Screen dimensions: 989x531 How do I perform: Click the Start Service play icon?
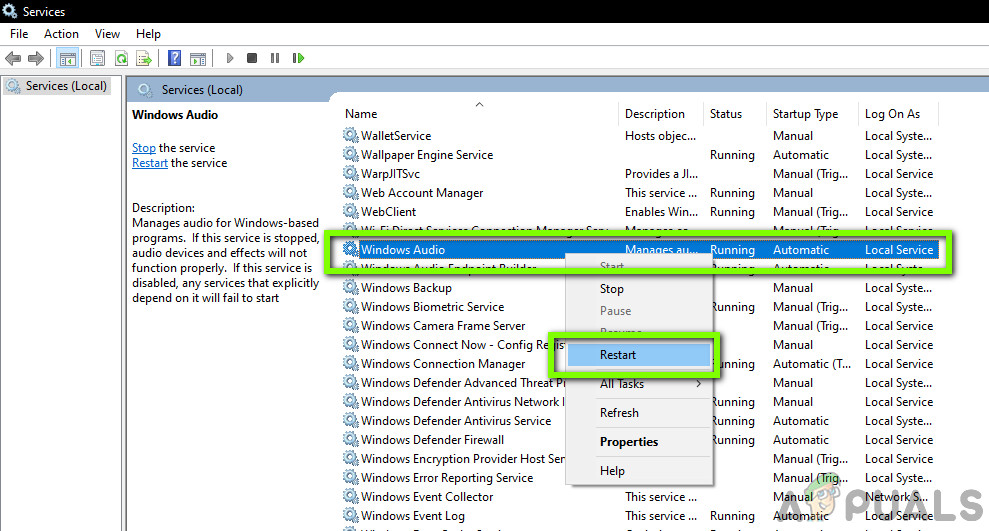(230, 58)
